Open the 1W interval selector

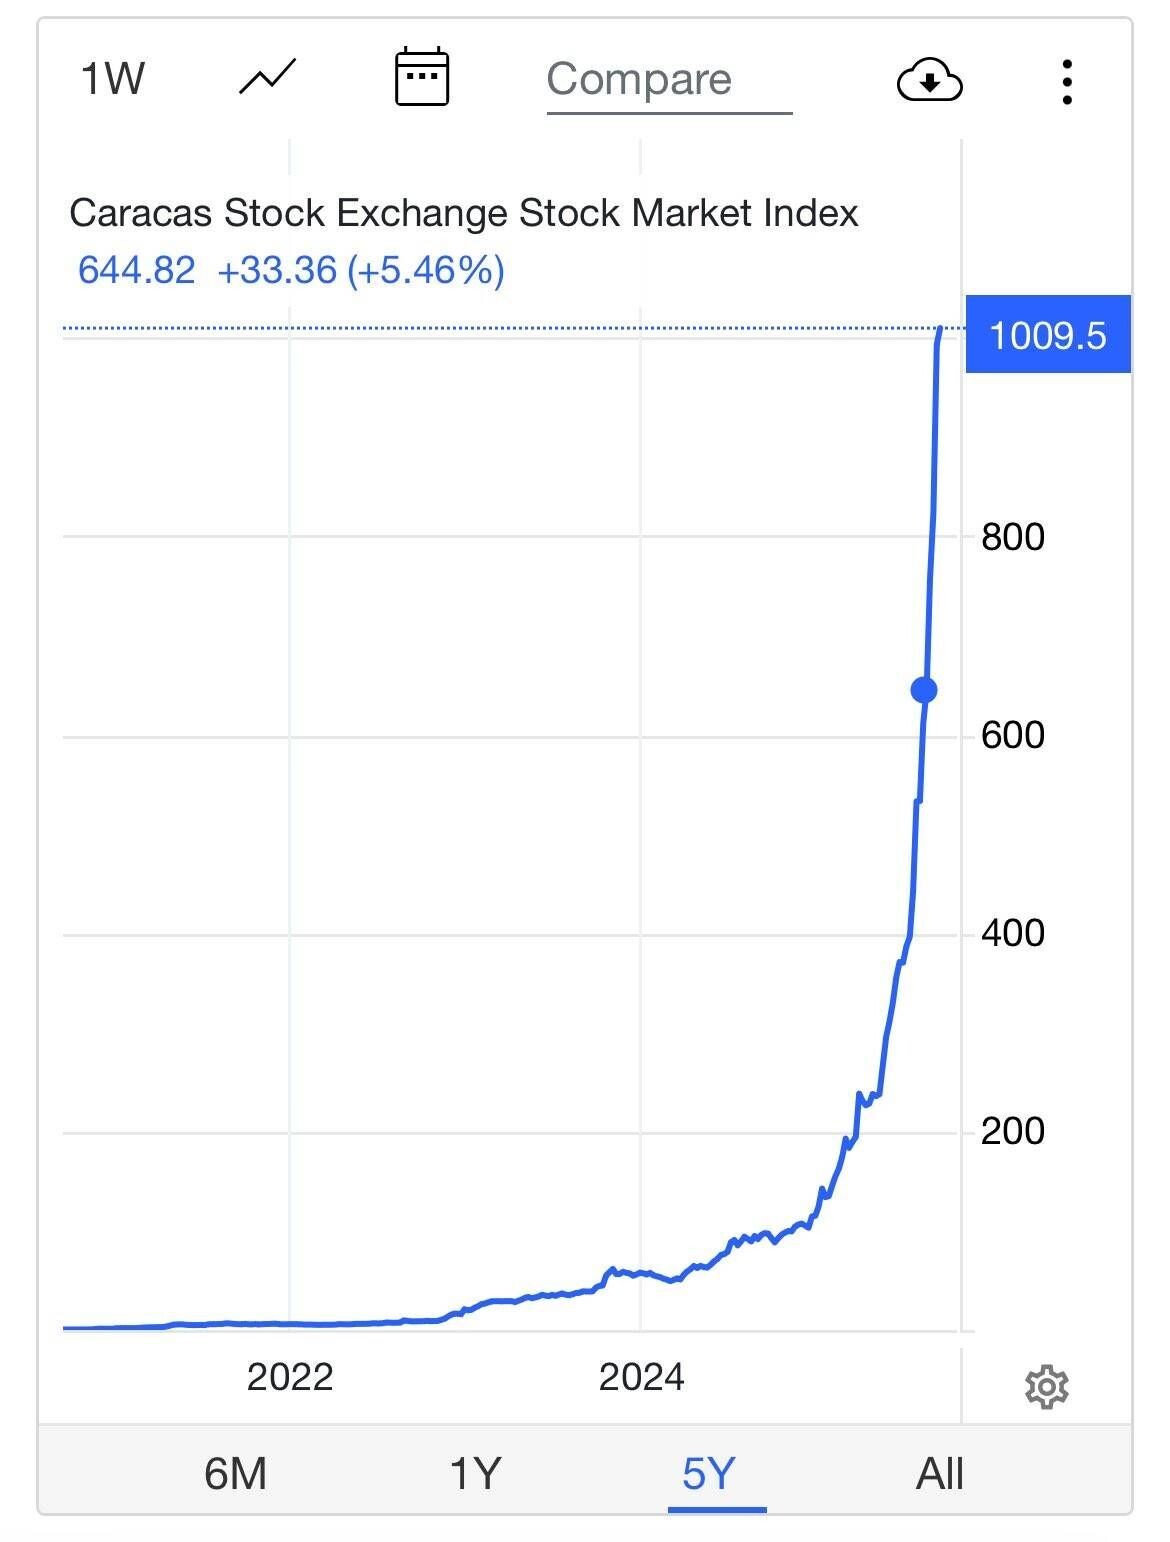coord(112,79)
